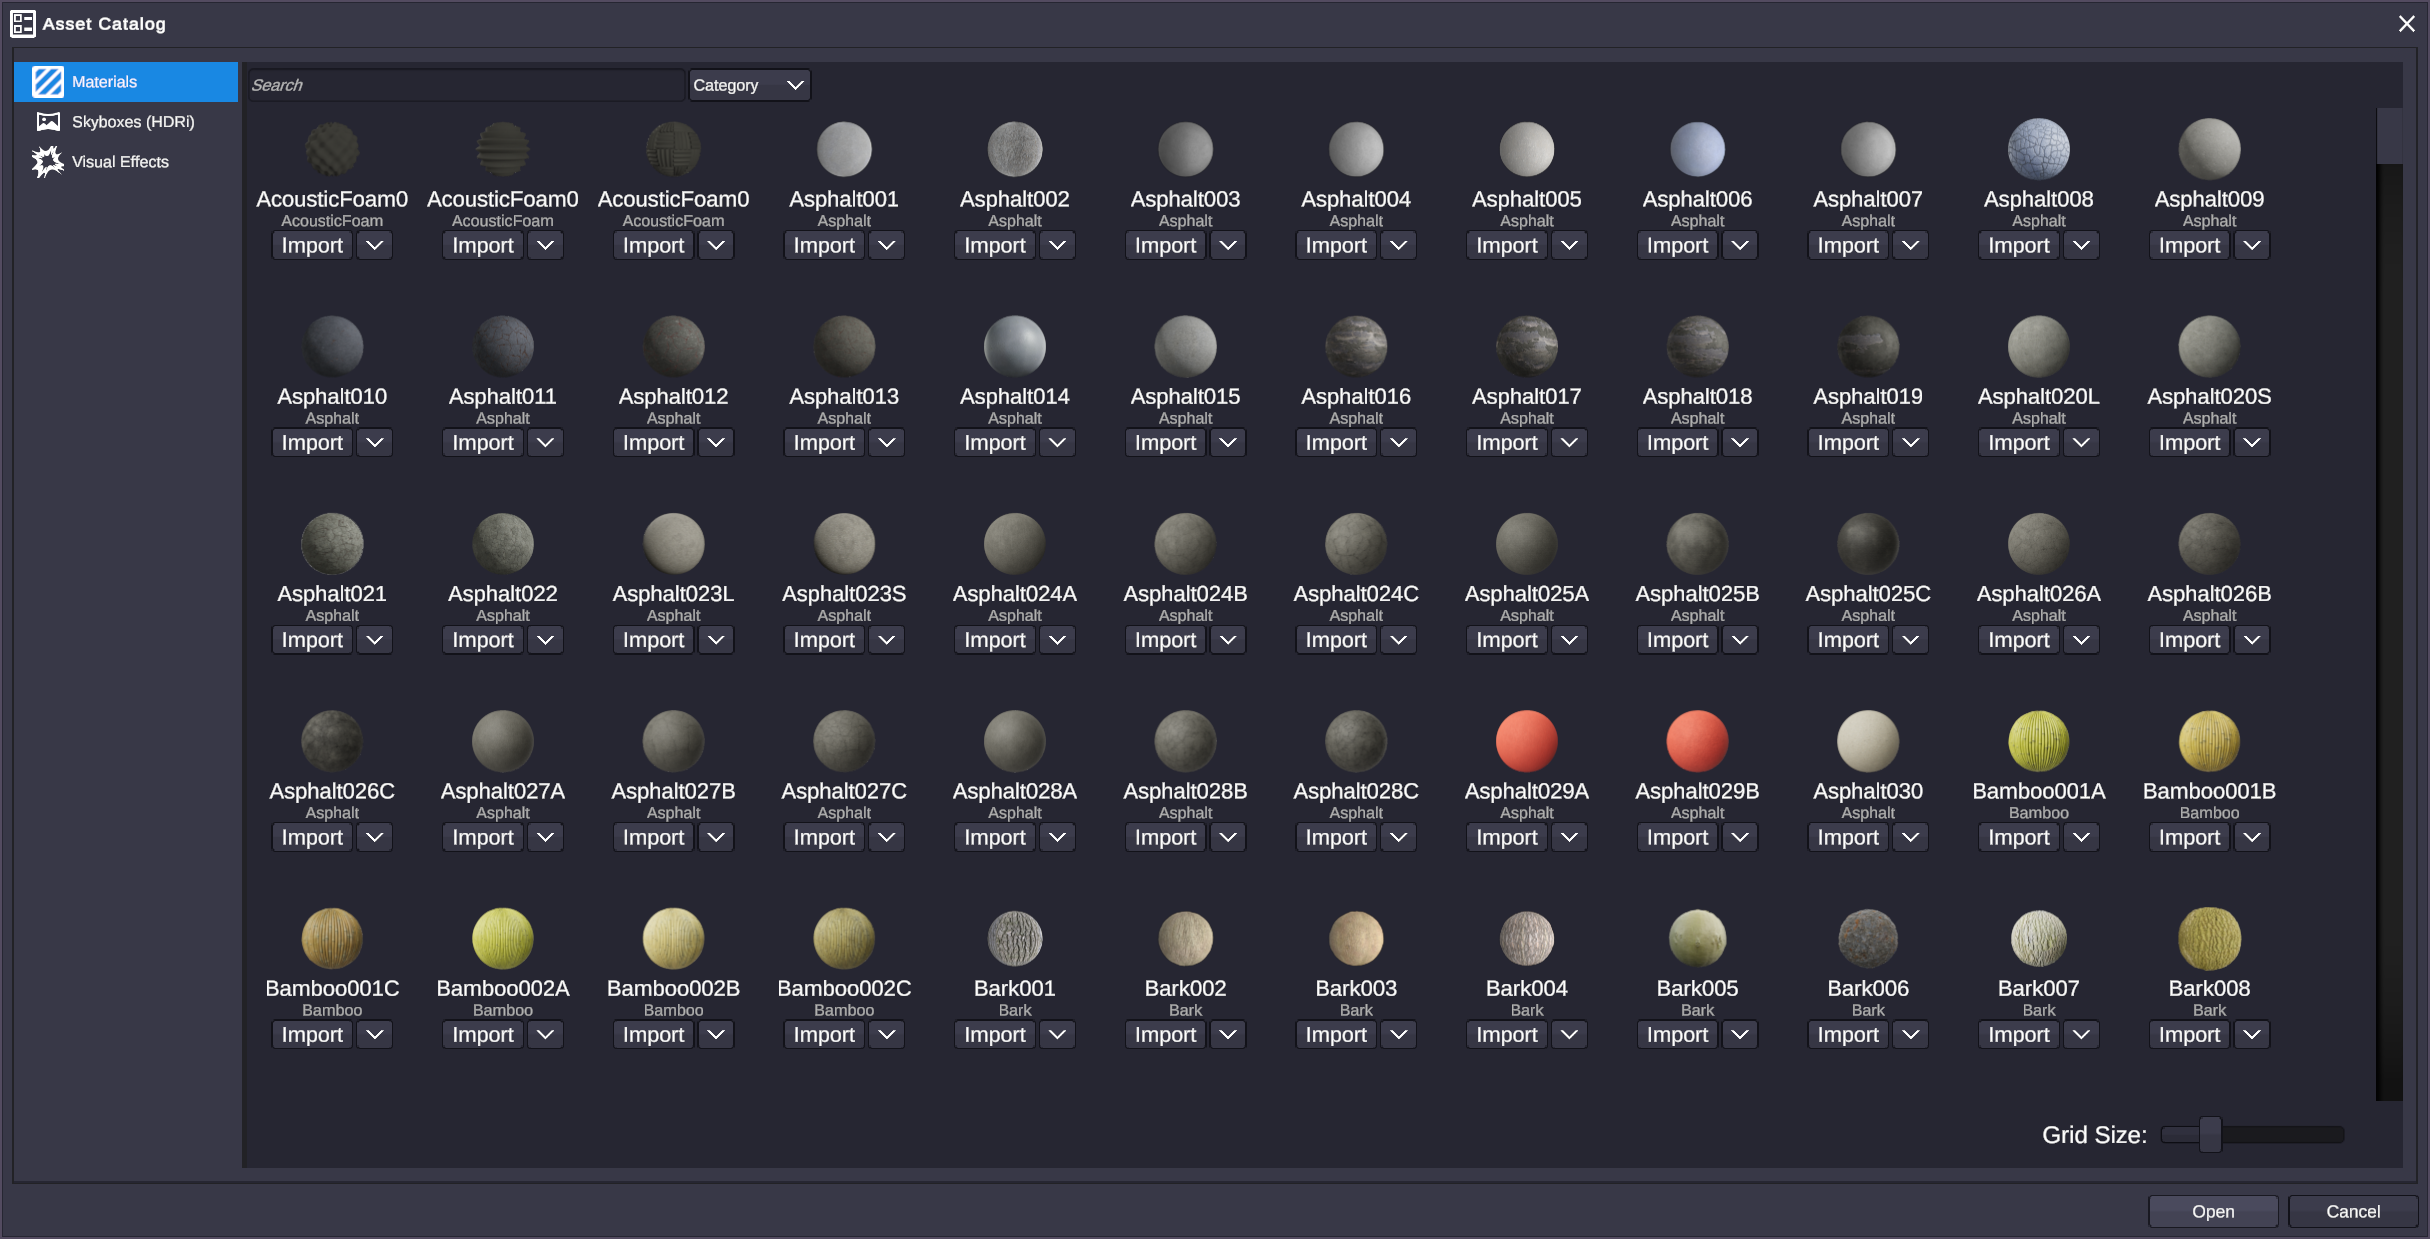
Task: Expand the Import dropdown next to Bark003
Action: point(1397,1034)
